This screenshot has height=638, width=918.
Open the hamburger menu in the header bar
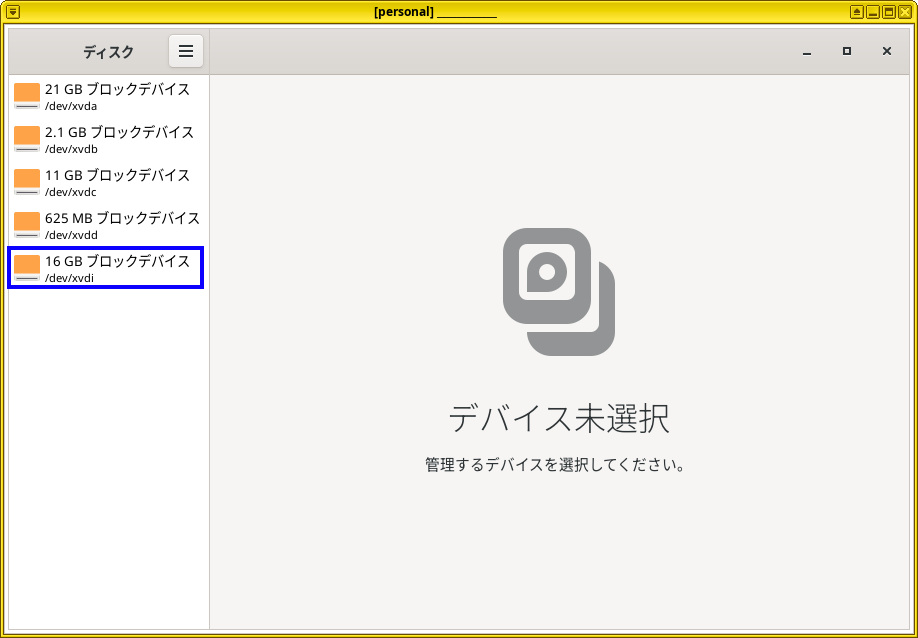tap(186, 50)
